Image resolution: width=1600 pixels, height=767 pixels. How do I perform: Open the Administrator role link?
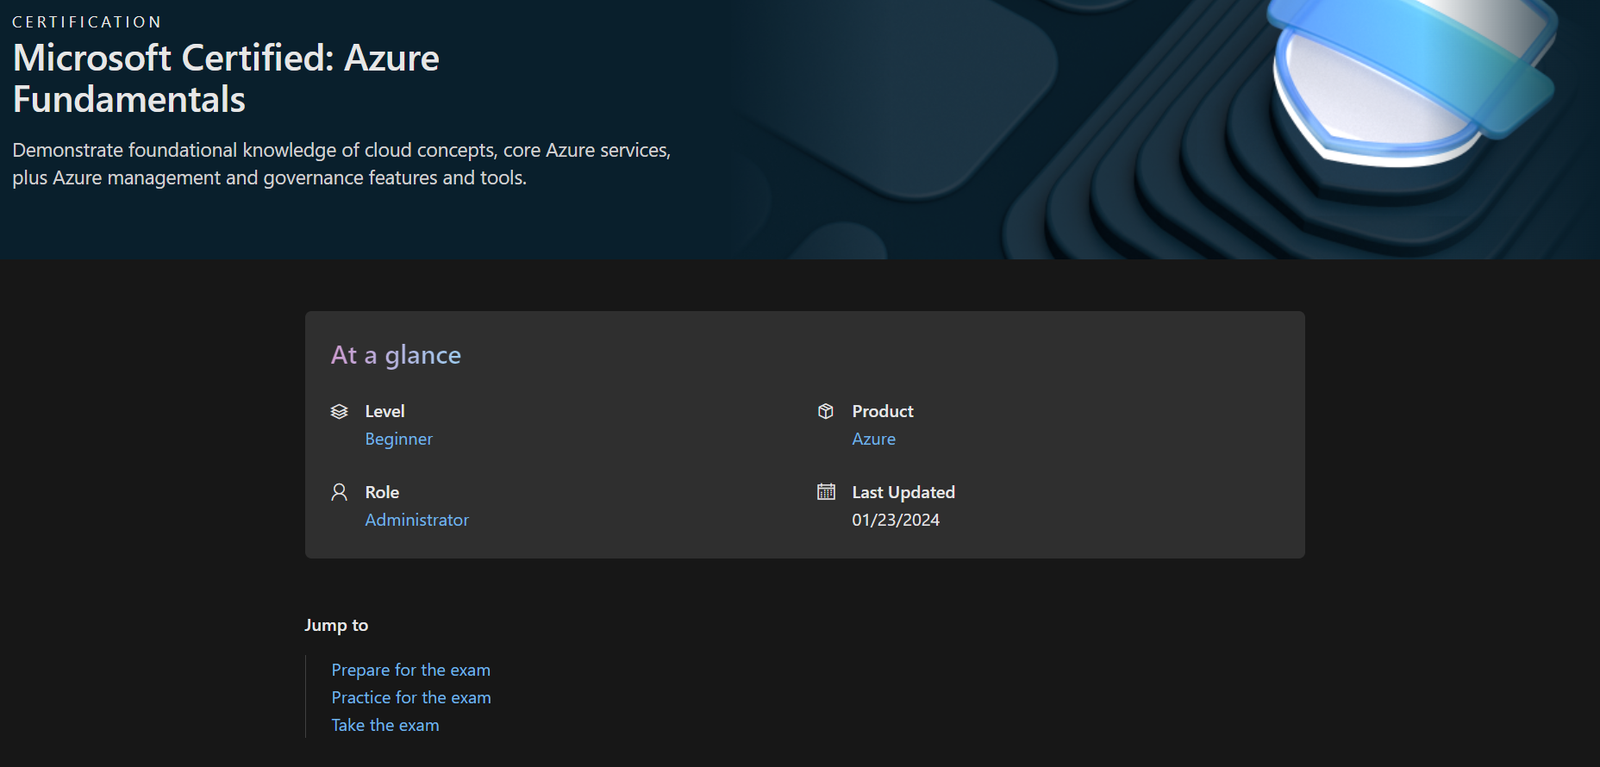tap(417, 520)
